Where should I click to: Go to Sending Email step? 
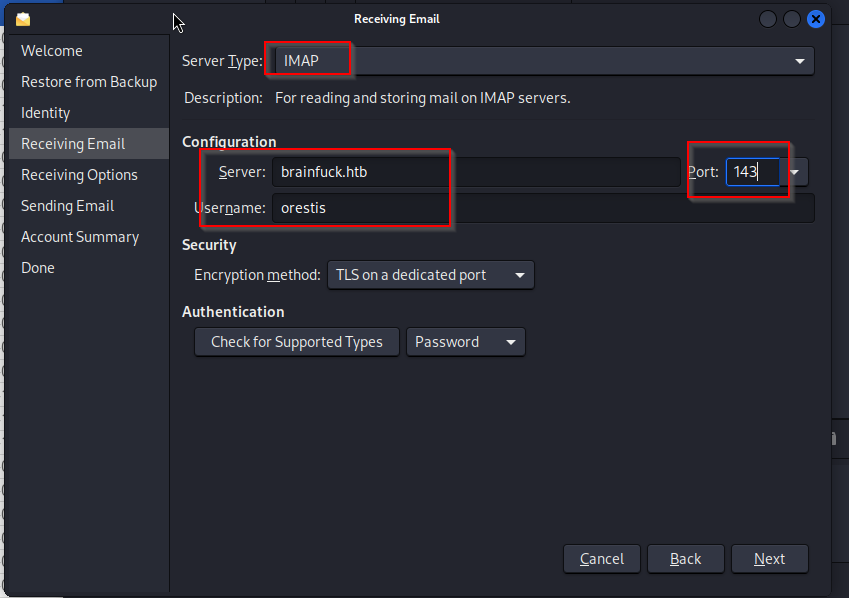(68, 206)
